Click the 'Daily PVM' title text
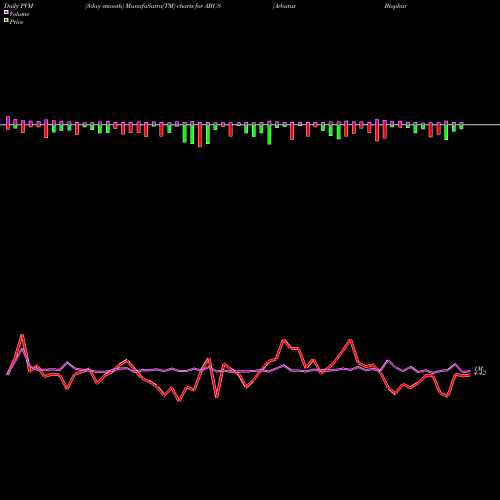500x500 pixels. coord(19,6)
